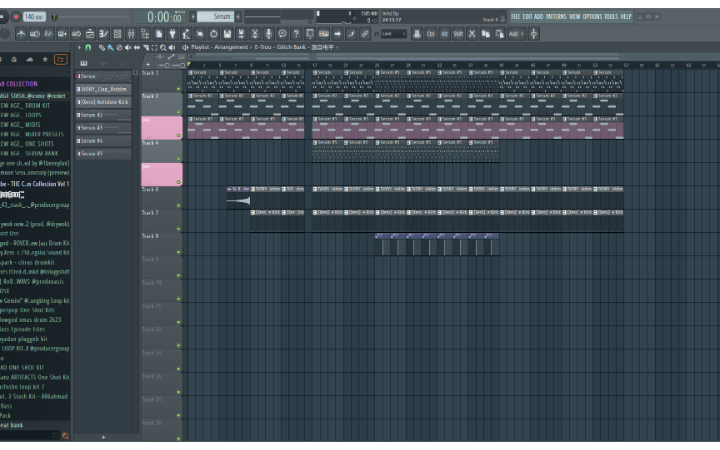Viewport: 720px width, 450px height.
Task: Click the tuning fork icon after Add
Action: pyautogui.click(x=534, y=34)
